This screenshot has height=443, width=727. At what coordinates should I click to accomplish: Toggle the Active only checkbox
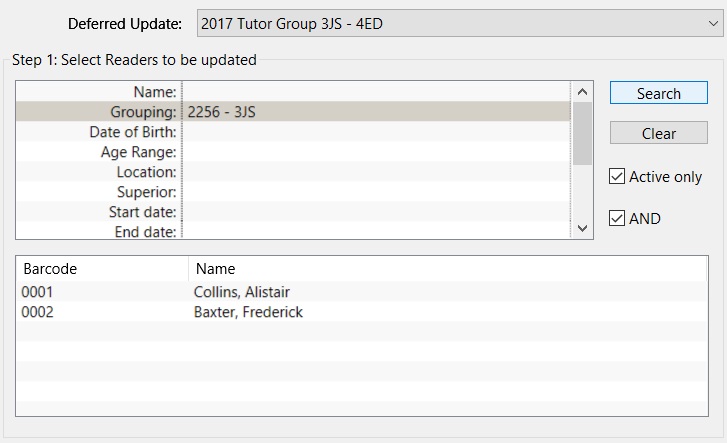[617, 176]
